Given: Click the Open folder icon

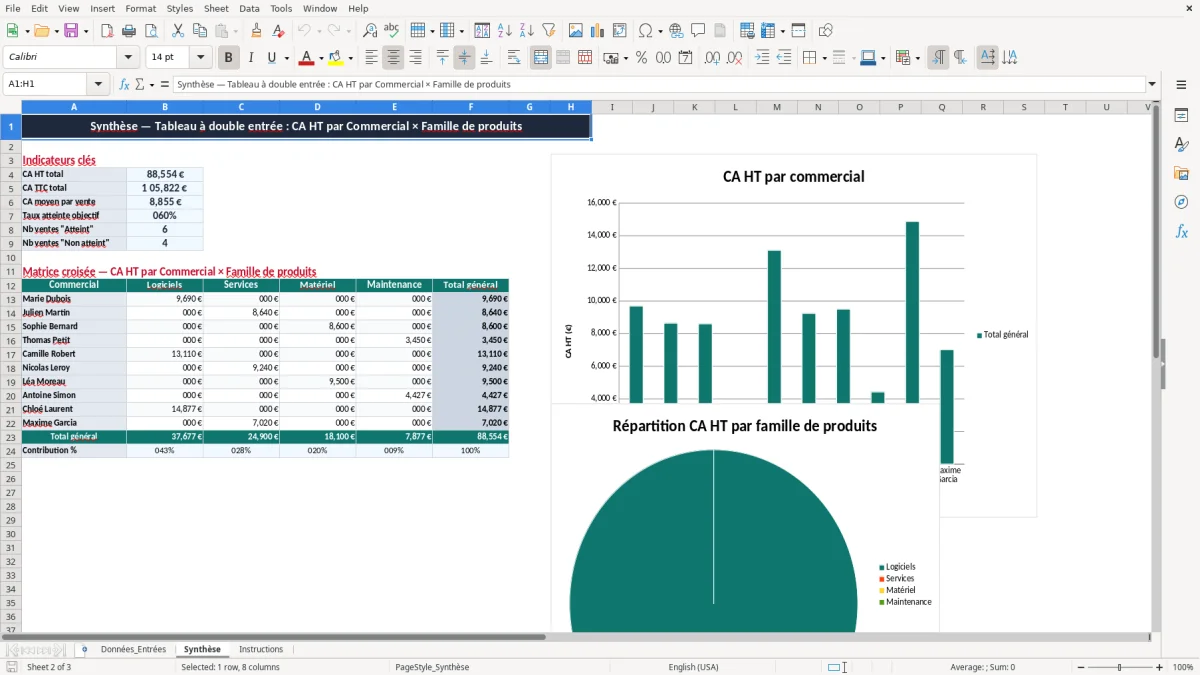Looking at the screenshot, I should coord(41,31).
